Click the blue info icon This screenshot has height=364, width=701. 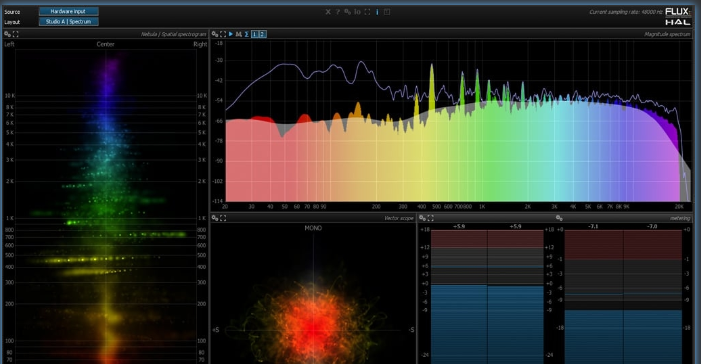(x=377, y=12)
